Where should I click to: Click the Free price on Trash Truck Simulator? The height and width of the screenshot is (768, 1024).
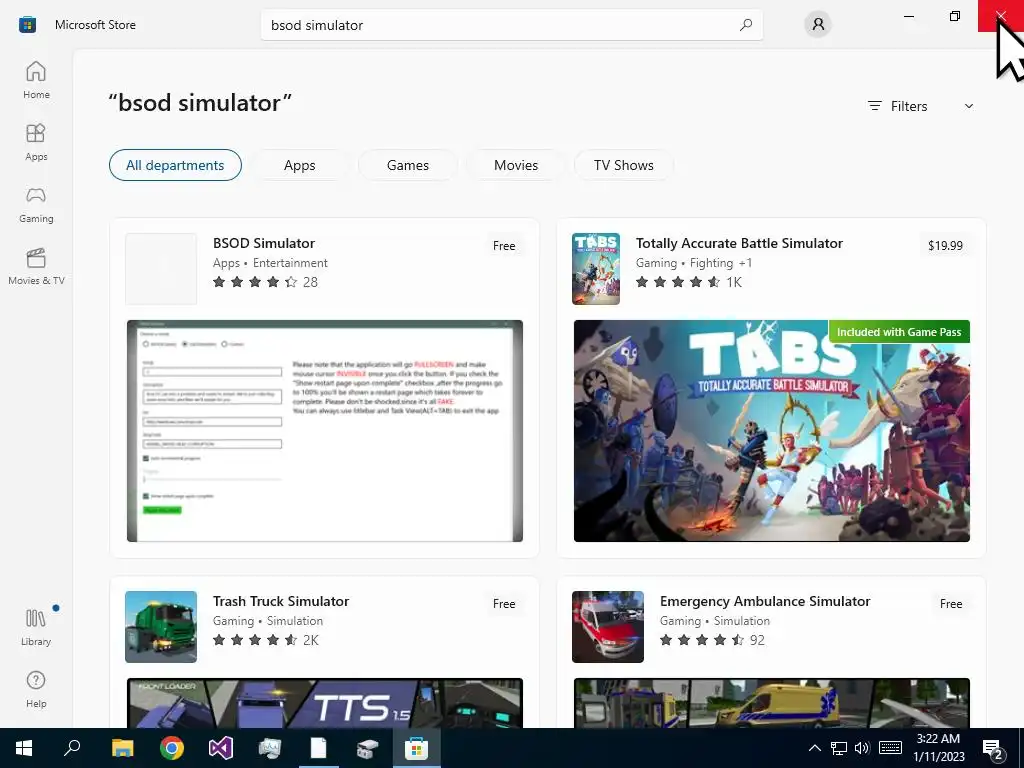click(504, 603)
